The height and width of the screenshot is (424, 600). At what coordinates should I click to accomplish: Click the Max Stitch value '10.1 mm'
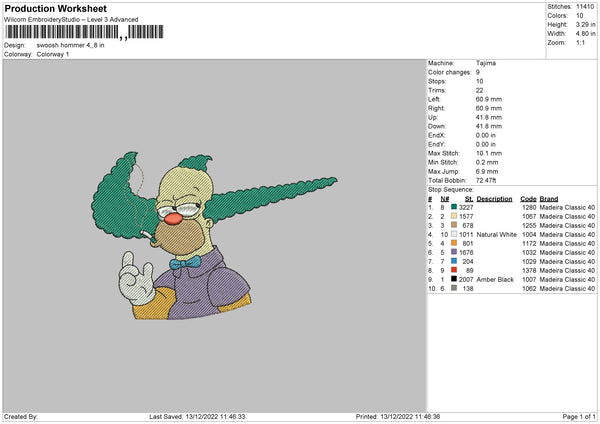pos(489,153)
